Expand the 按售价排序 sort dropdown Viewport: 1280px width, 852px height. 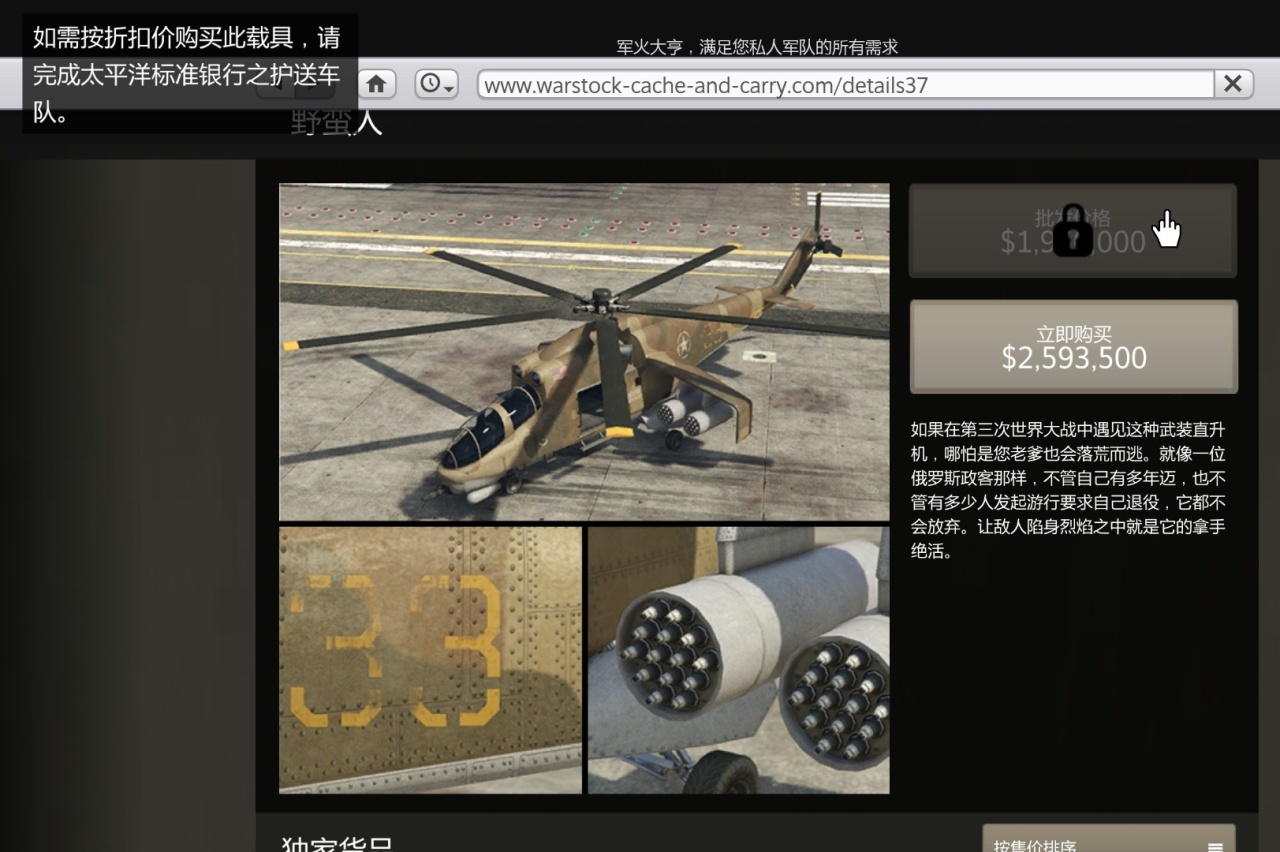(x=1109, y=838)
